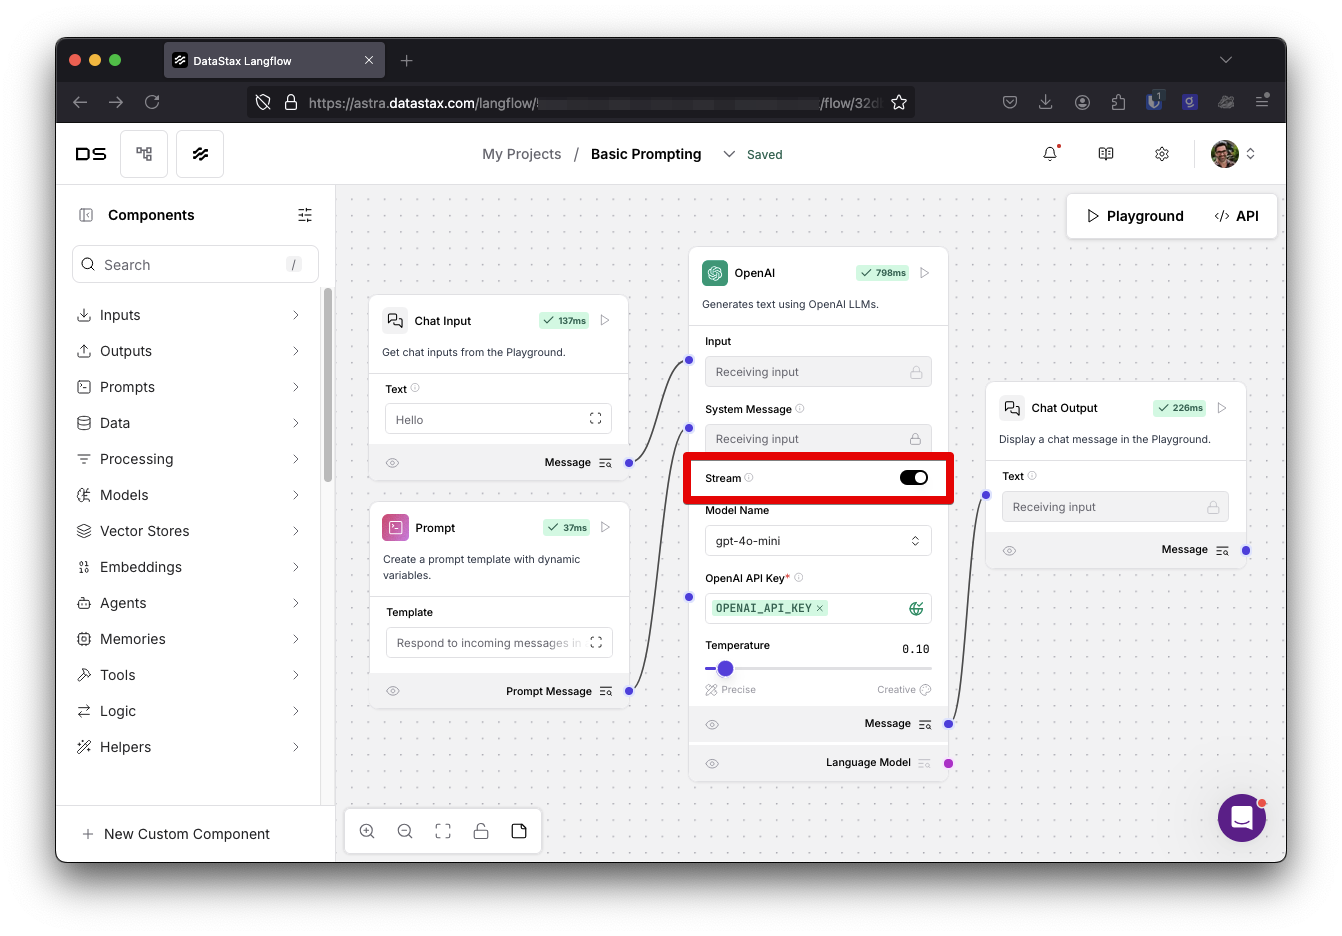This screenshot has height=936, width=1342.
Task: Open the gpt-4o-mini Model Name dropdown
Action: pos(817,540)
